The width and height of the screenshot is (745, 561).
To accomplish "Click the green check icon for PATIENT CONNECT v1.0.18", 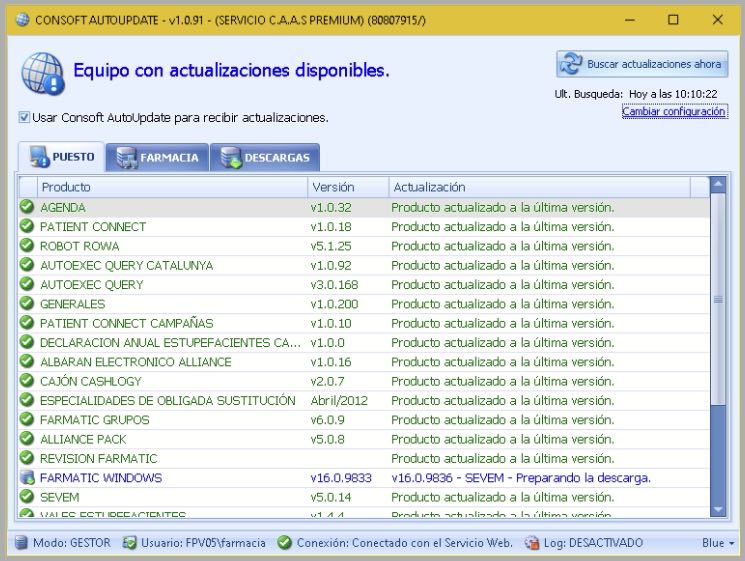I will 27,226.
